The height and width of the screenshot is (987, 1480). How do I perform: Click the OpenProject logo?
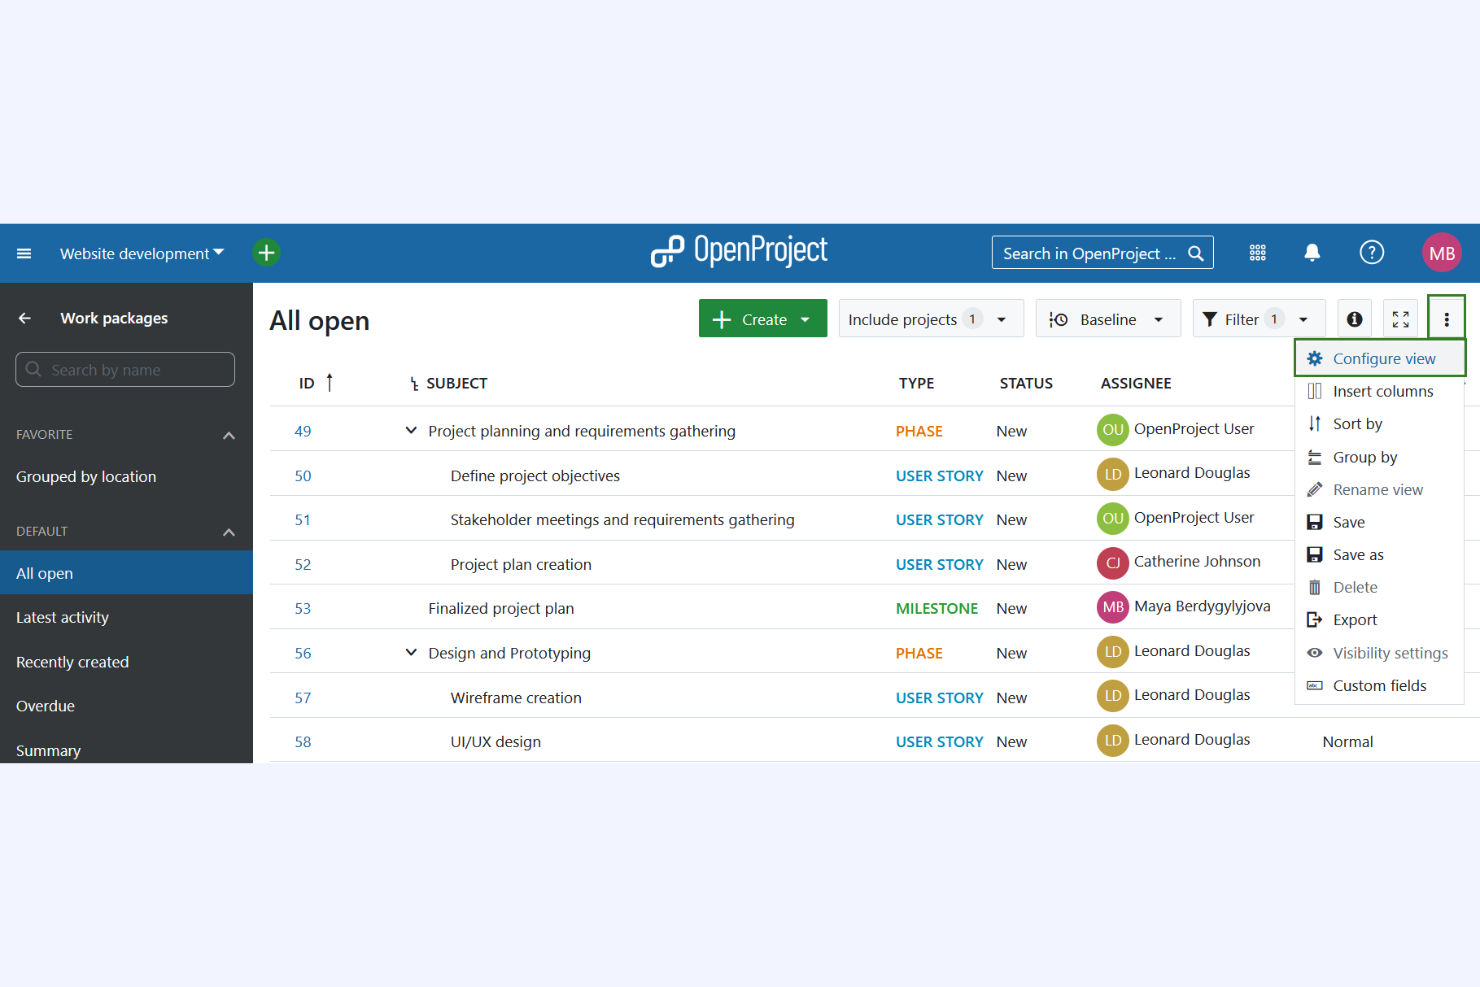pyautogui.click(x=739, y=252)
